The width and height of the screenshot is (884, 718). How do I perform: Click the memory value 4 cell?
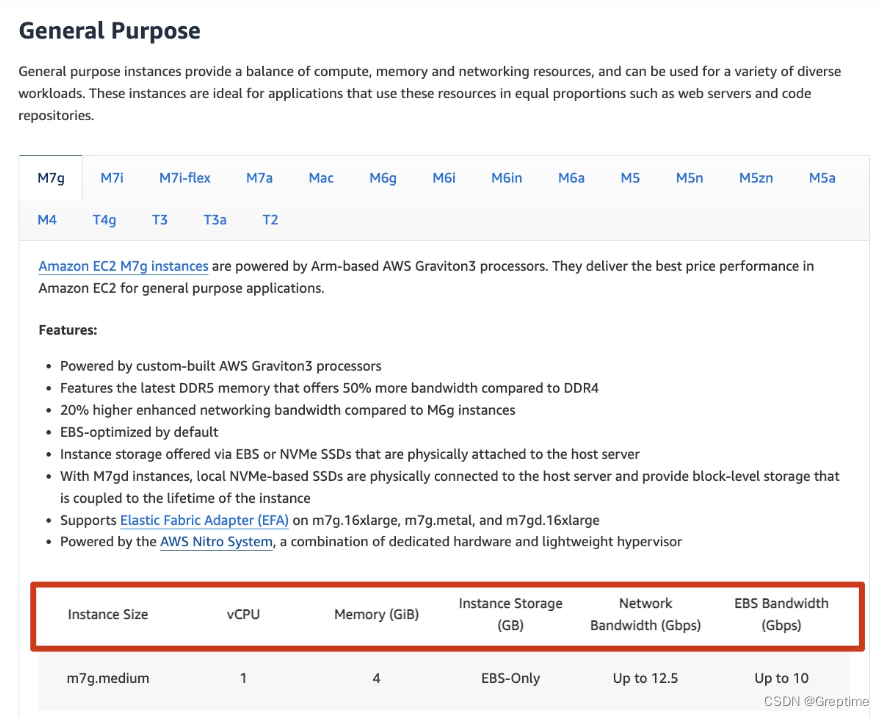[377, 678]
